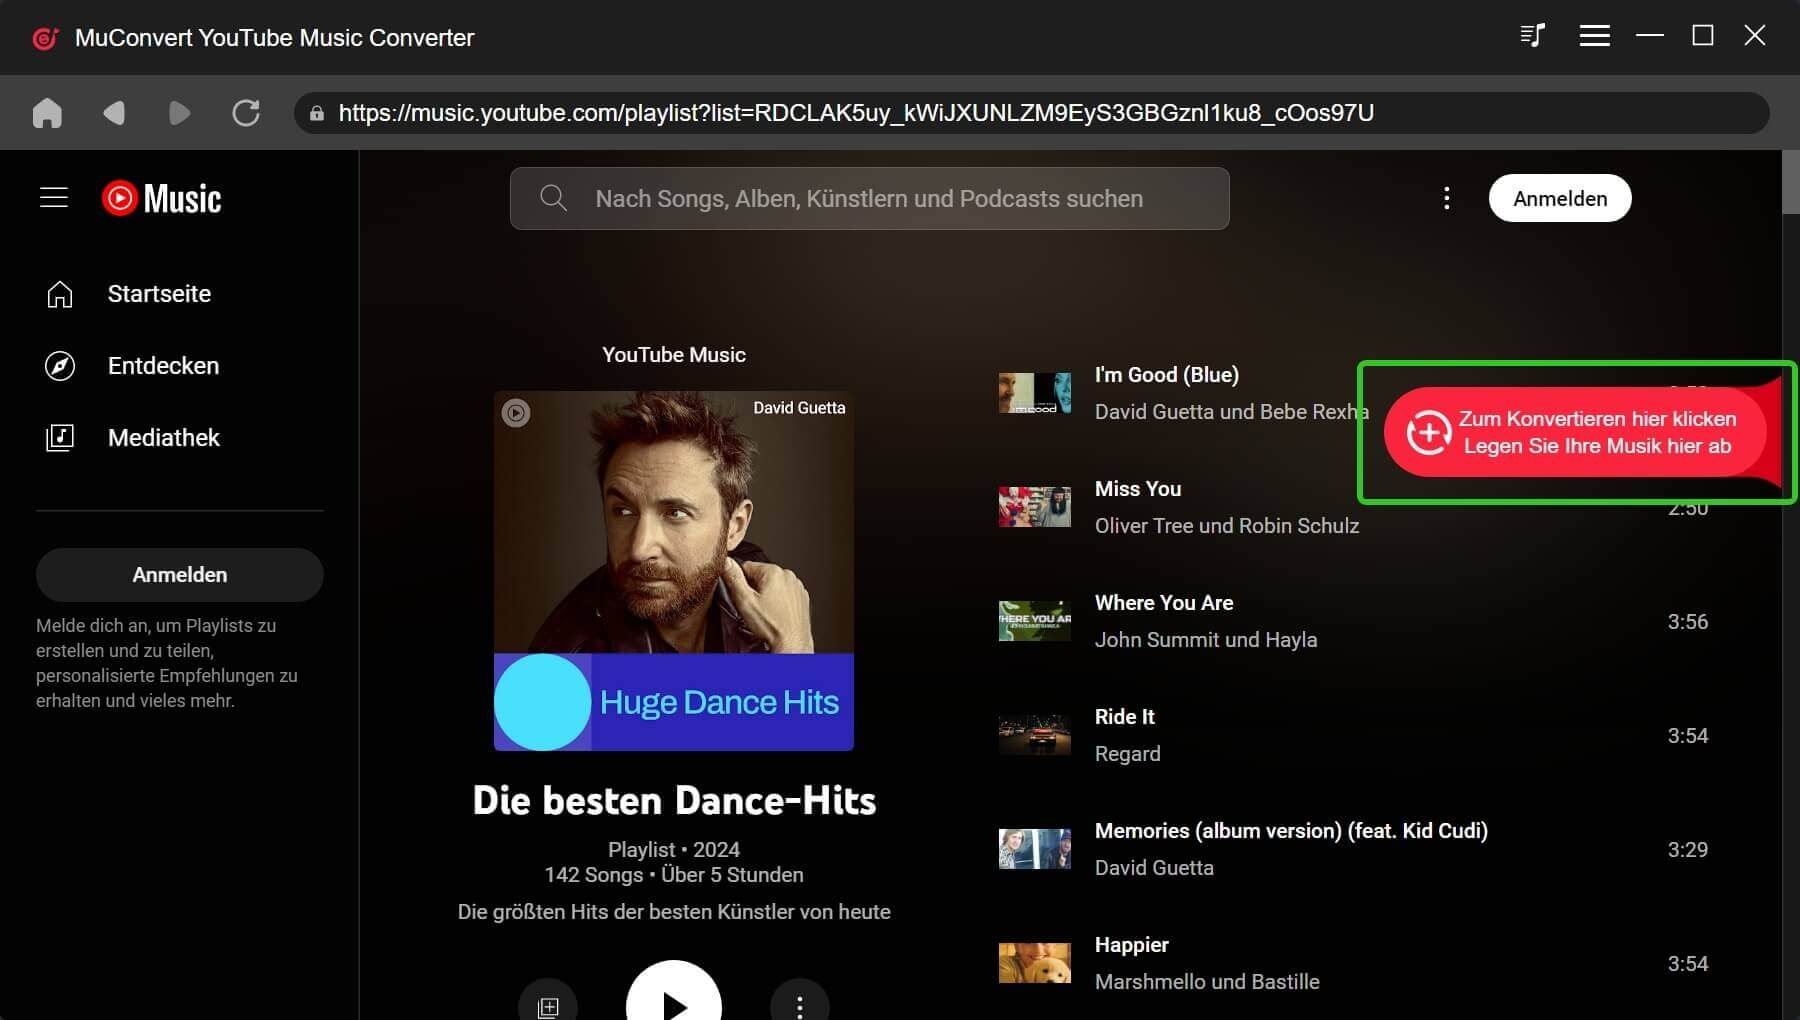
Task: Click the Ride It song thumbnail
Action: [x=1035, y=735]
